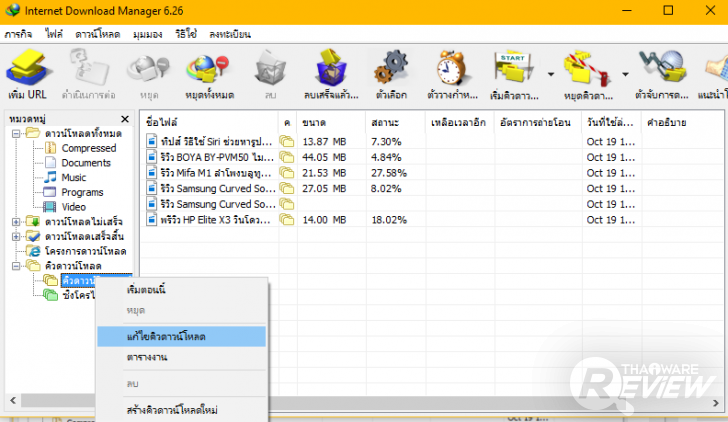Select โครงการดาวน์โหลด tree item
The height and width of the screenshot is (422, 728).
coord(85,251)
